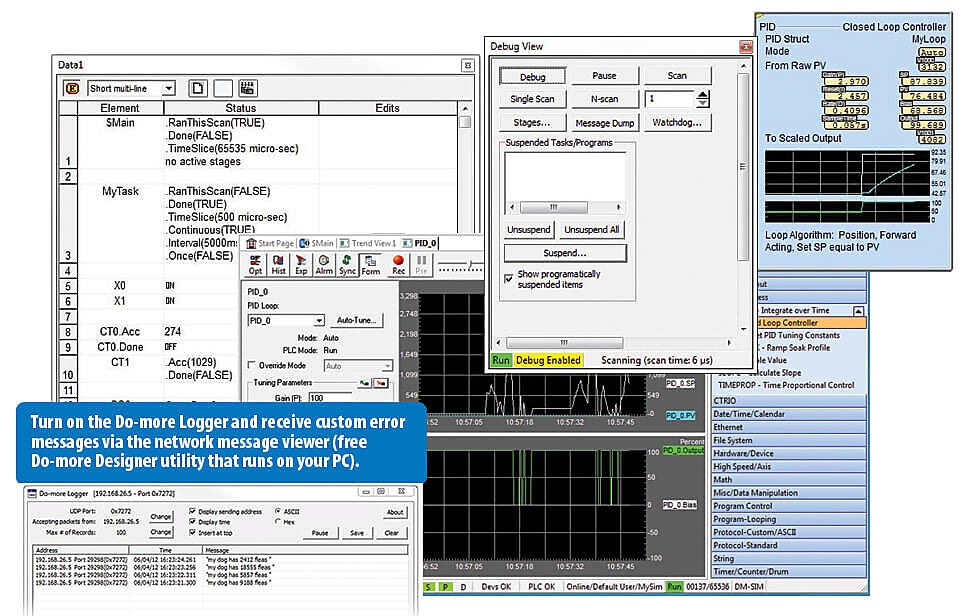Expand the Ethernet instruction category

click(789, 427)
